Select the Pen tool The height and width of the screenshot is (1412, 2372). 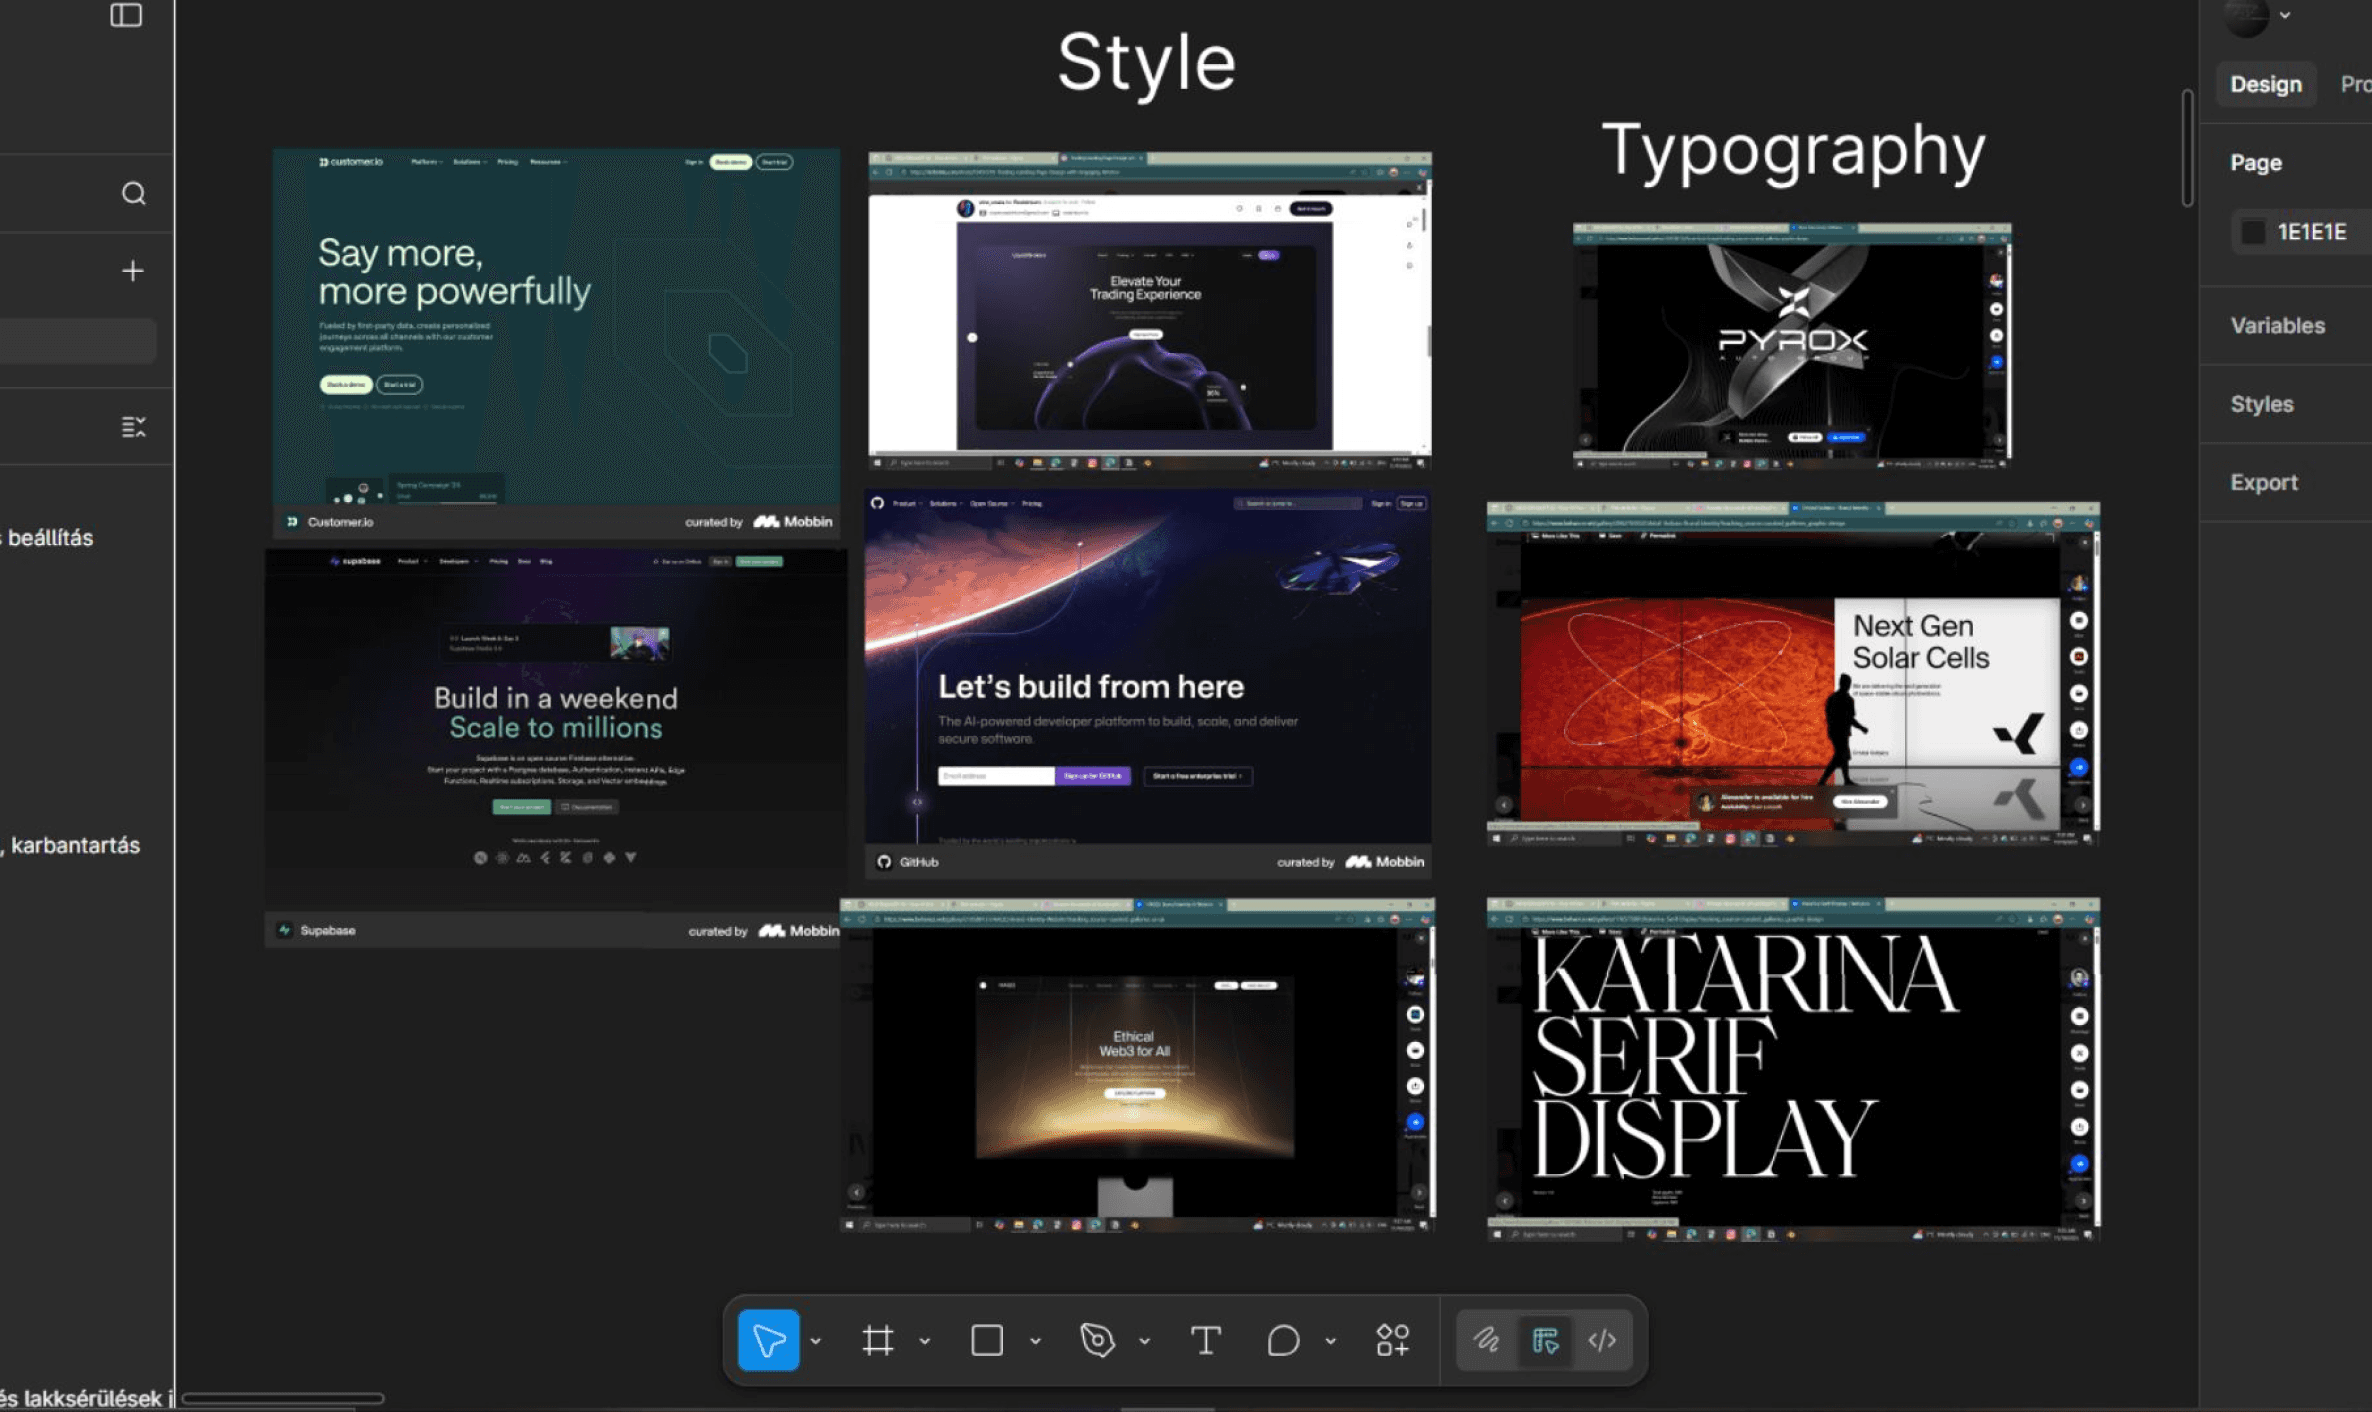coord(1097,1340)
